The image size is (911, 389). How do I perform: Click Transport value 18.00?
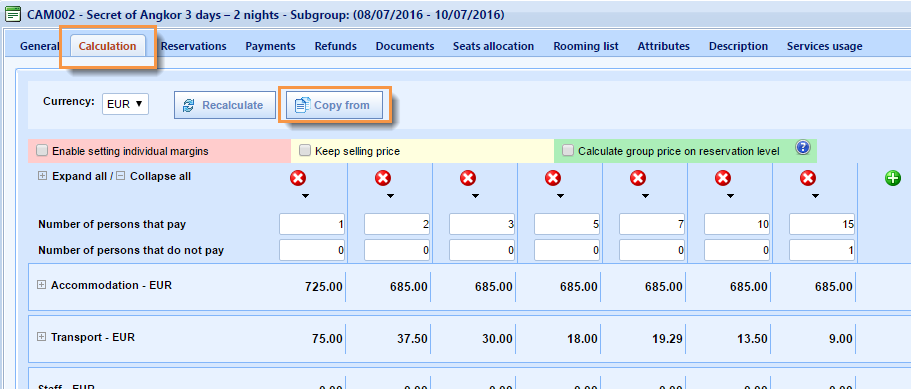pos(582,338)
